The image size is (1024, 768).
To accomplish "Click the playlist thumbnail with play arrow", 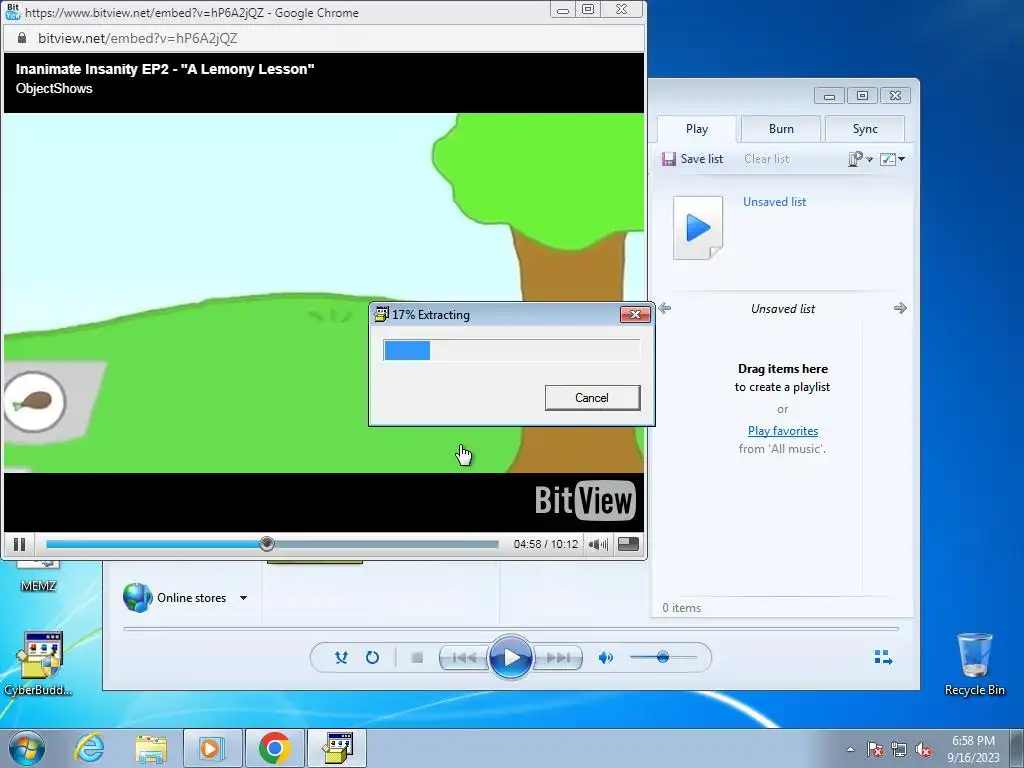I will (698, 228).
